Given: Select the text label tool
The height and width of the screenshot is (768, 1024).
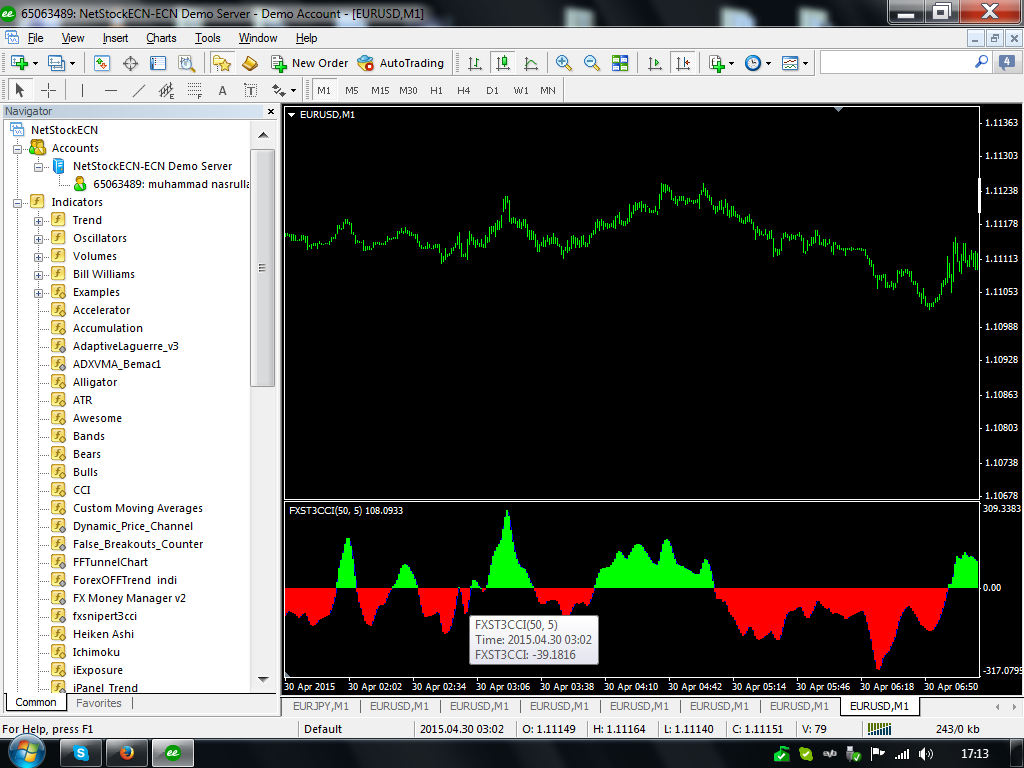Looking at the screenshot, I should [x=222, y=90].
